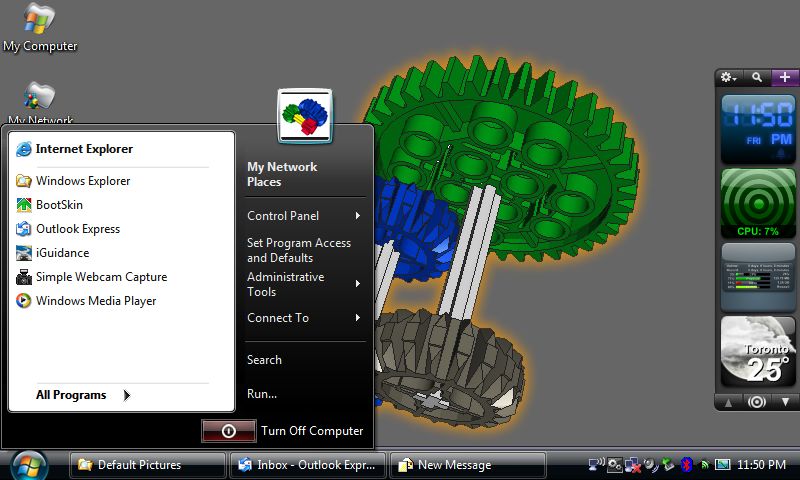Expand the Connect To submenu arrow
Image resolution: width=800 pixels, height=480 pixels.
358,318
